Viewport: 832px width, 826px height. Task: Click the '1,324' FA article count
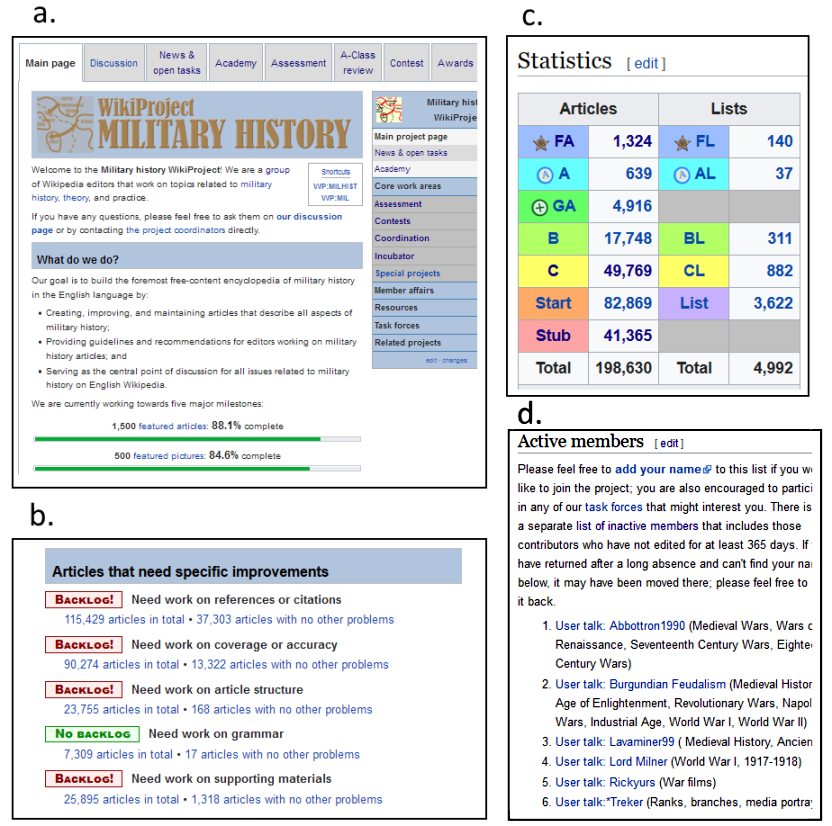click(x=632, y=142)
